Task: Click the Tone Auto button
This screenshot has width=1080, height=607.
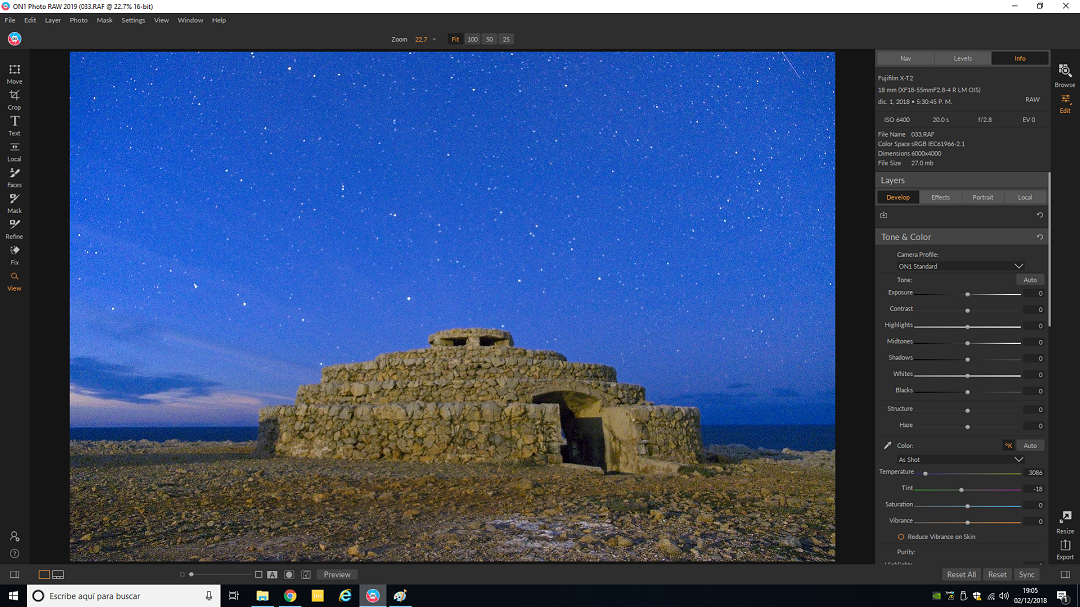Action: coord(1030,280)
